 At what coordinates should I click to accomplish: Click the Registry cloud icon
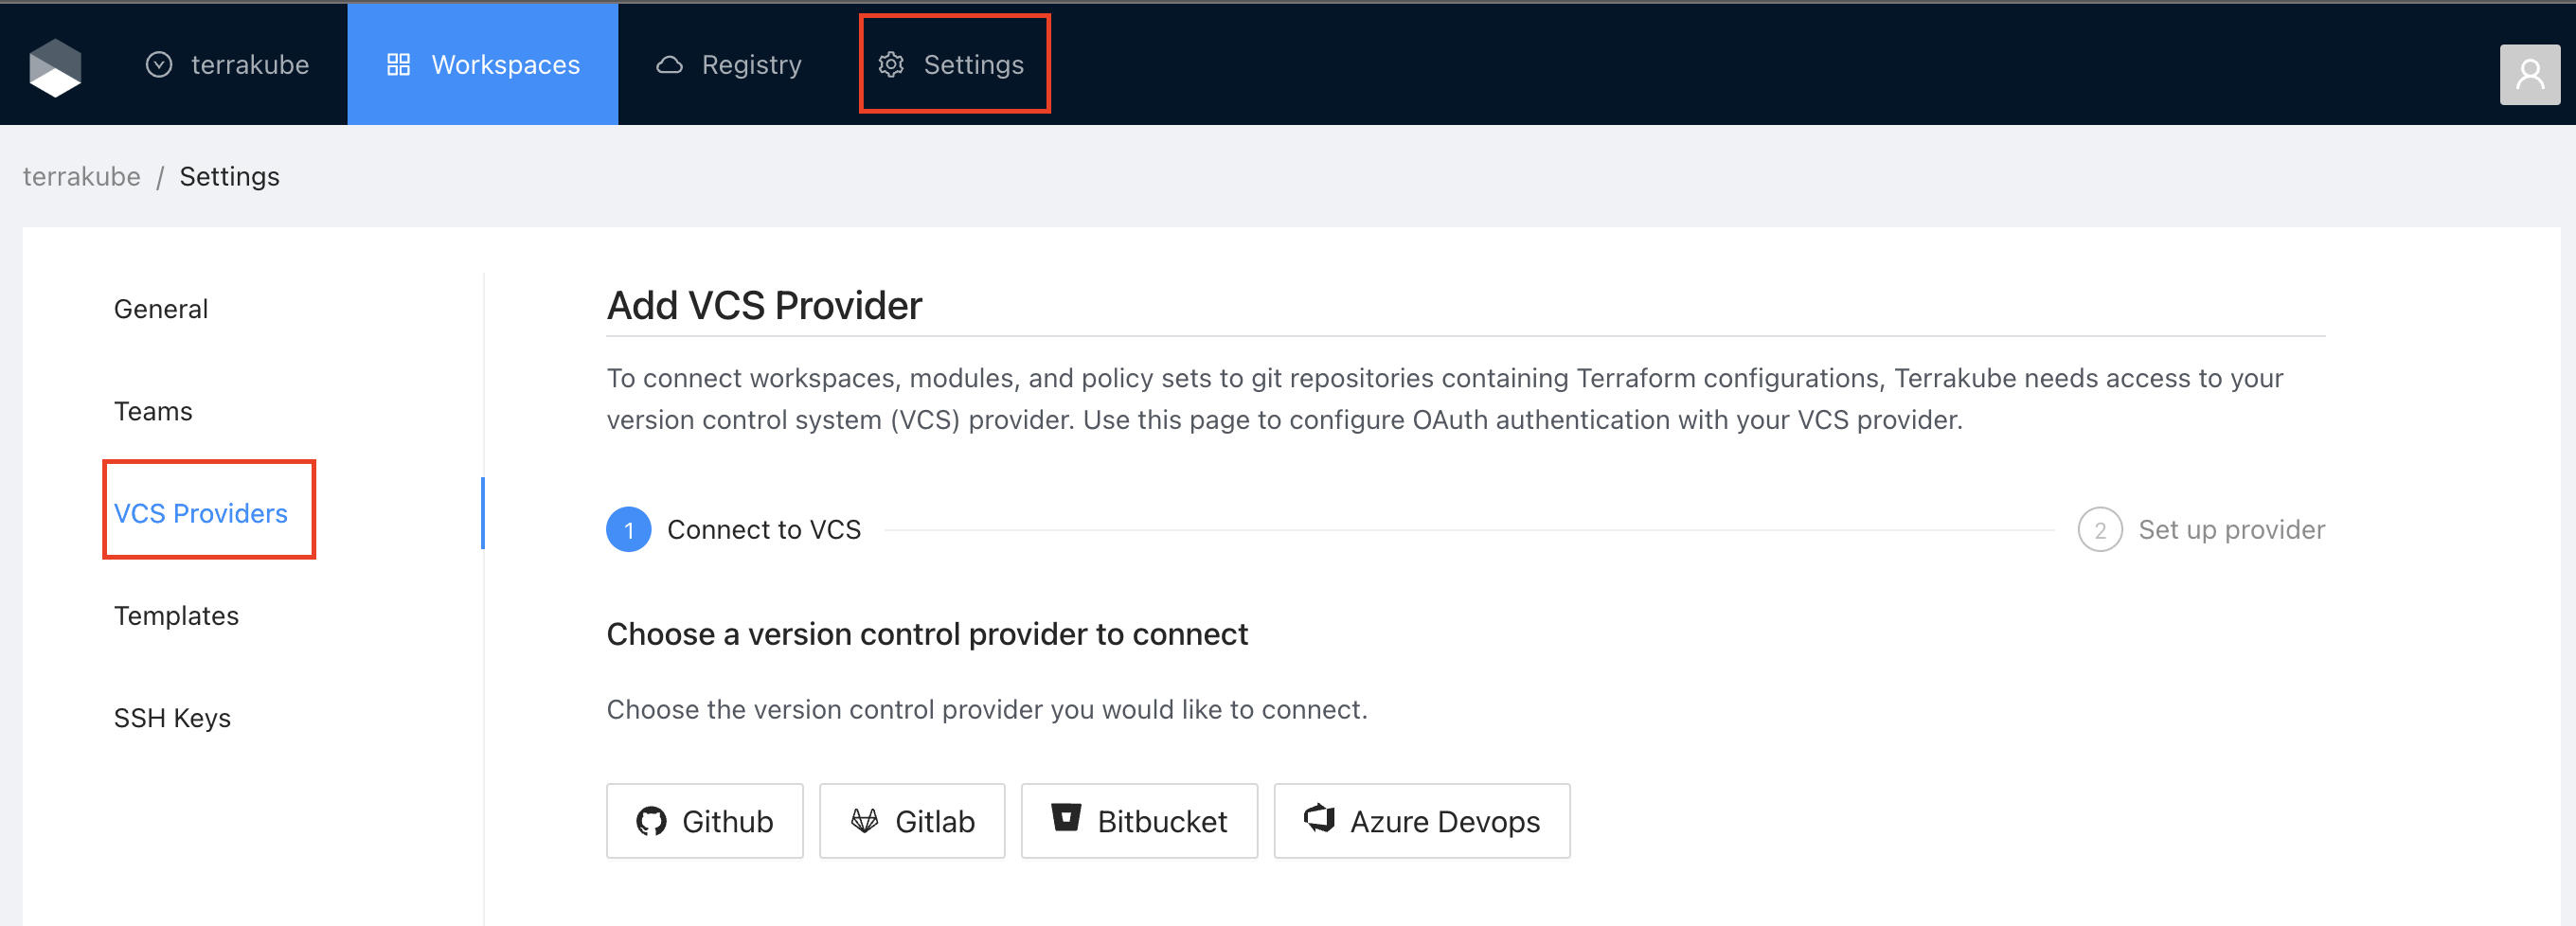point(669,65)
